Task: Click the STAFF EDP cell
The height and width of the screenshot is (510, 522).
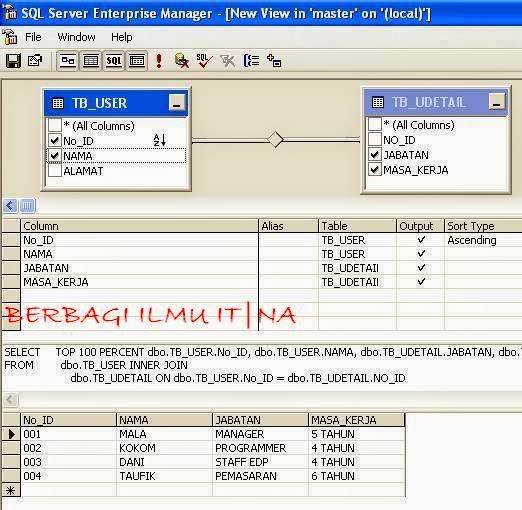Action: (260, 462)
